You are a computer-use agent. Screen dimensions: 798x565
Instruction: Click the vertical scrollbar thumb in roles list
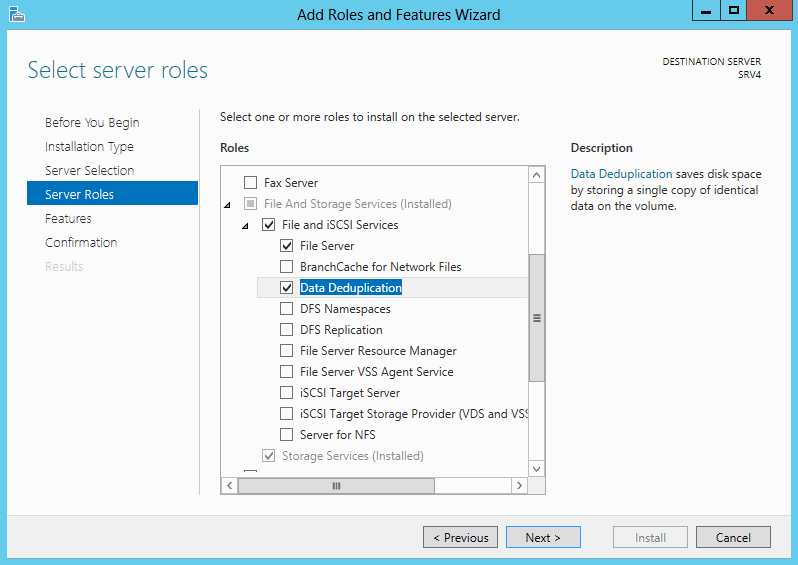tap(536, 318)
